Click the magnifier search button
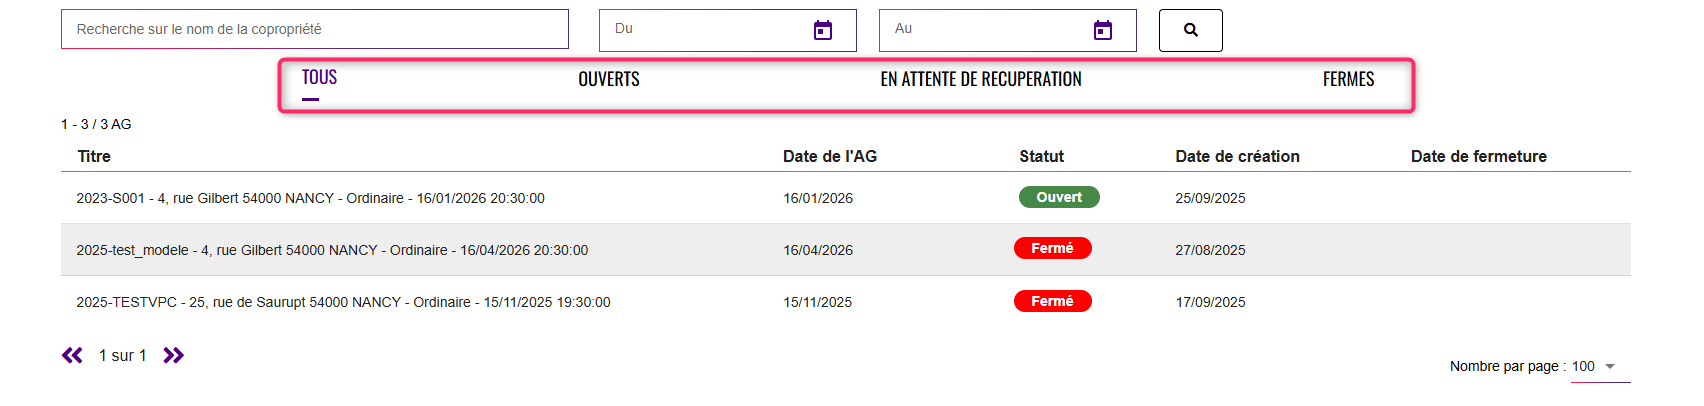Image resolution: width=1704 pixels, height=406 pixels. (1190, 30)
